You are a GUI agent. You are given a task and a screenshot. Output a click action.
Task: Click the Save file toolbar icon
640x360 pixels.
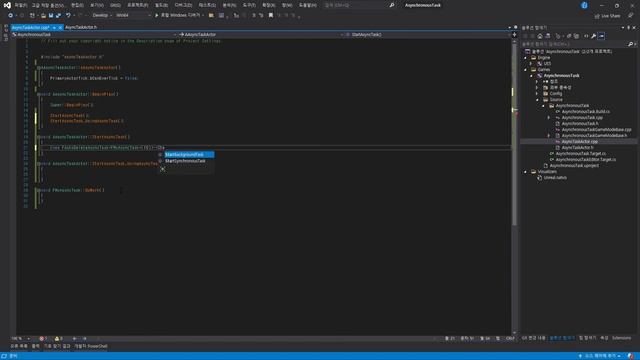[51, 15]
